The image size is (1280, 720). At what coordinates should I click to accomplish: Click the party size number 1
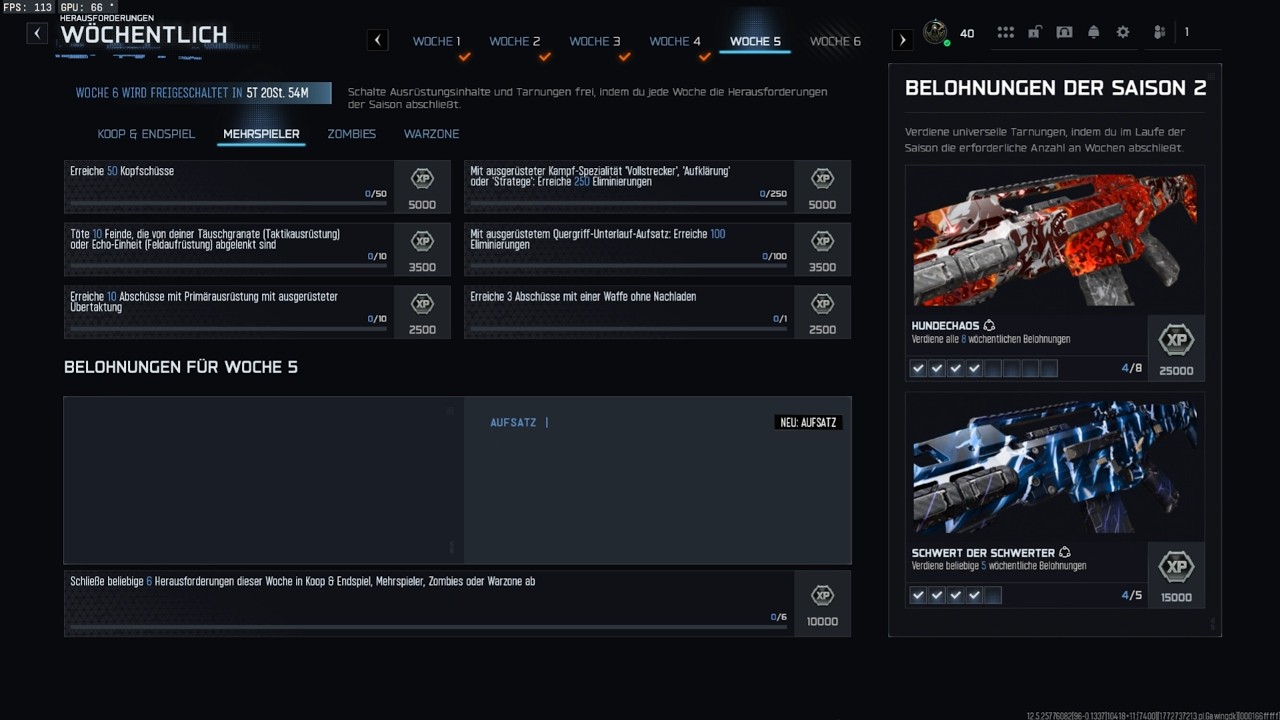coord(1187,33)
